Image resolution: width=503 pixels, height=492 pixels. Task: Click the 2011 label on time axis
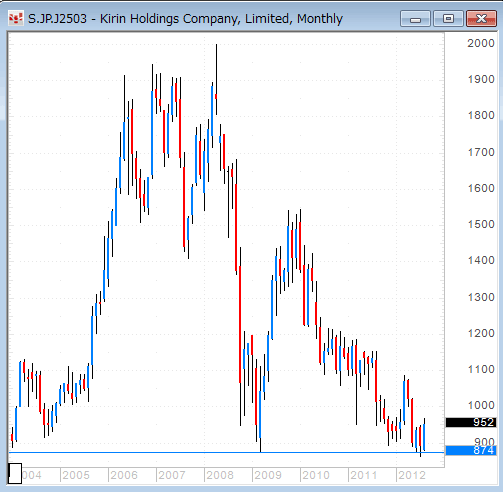tap(364, 475)
